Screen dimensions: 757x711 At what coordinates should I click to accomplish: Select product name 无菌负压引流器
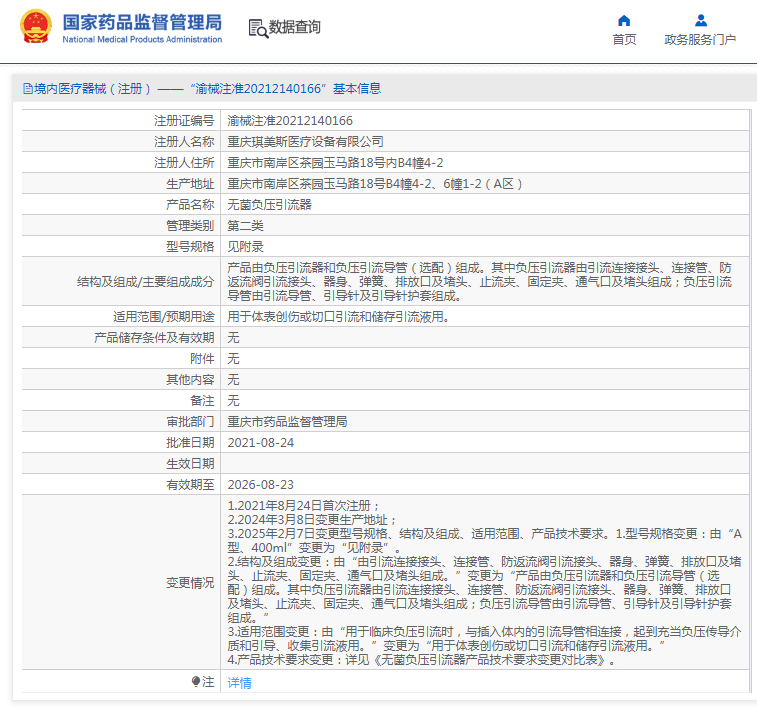pyautogui.click(x=269, y=205)
